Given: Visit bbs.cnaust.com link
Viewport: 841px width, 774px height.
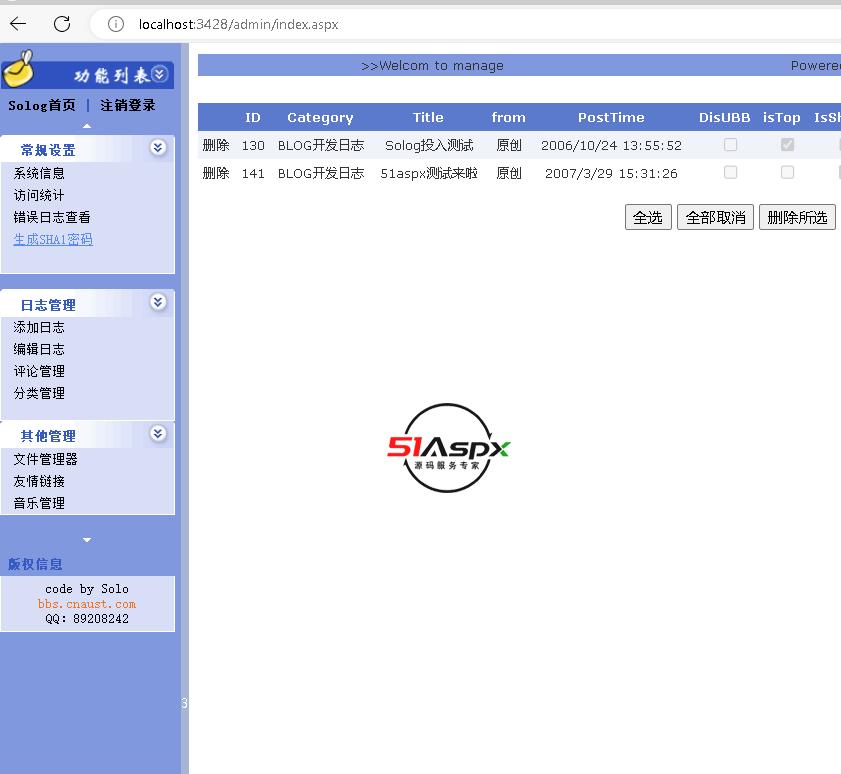Looking at the screenshot, I should (87, 604).
